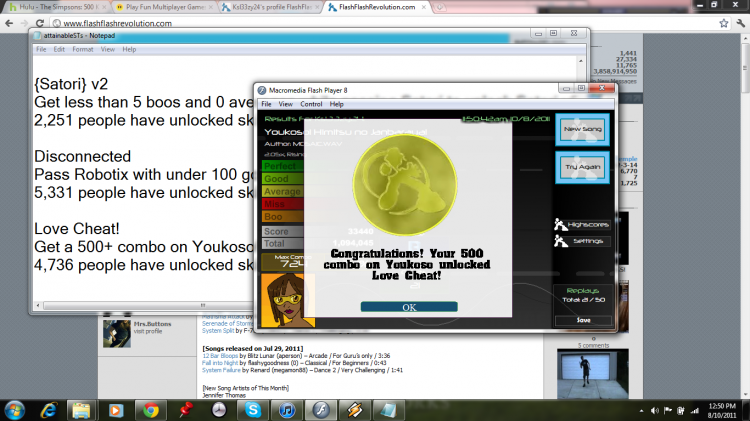
Task: Open Winamp from the taskbar
Action: (x=354, y=410)
